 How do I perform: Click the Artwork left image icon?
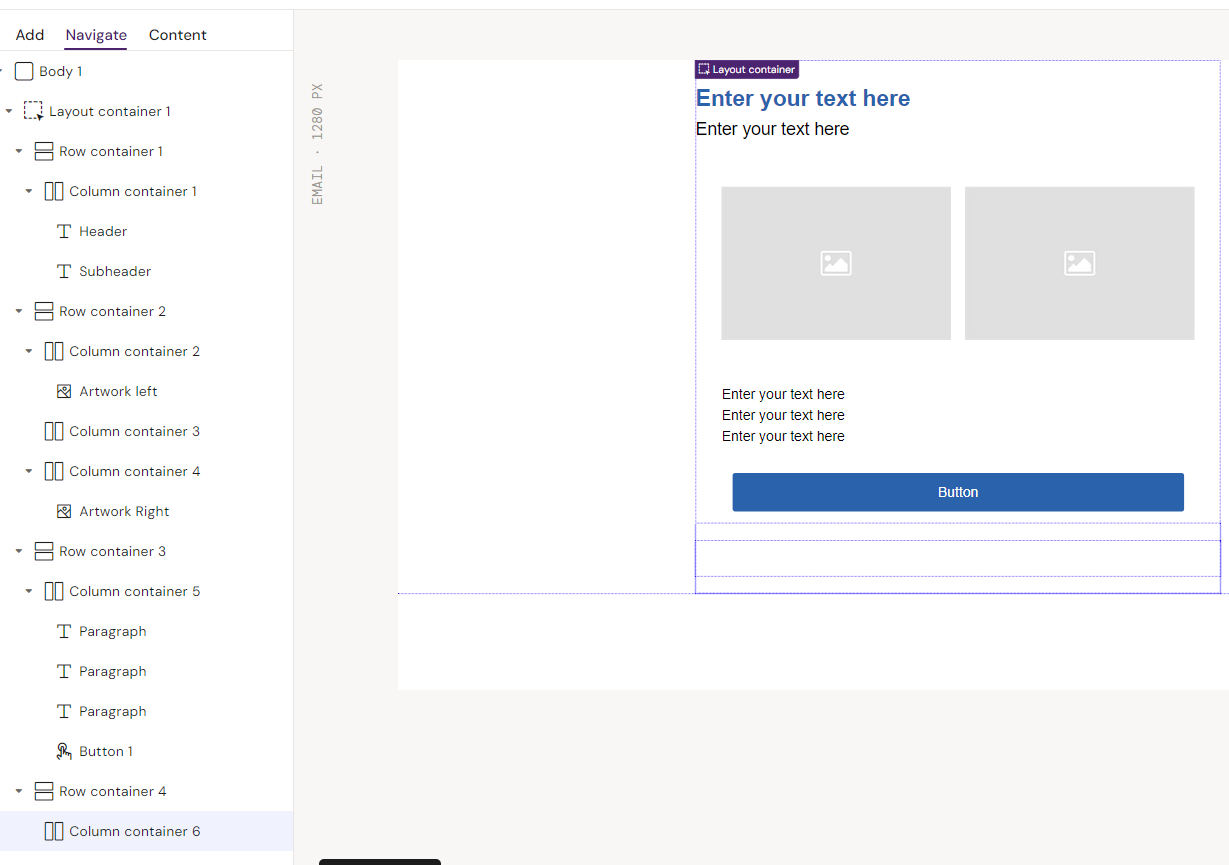pyautogui.click(x=64, y=391)
